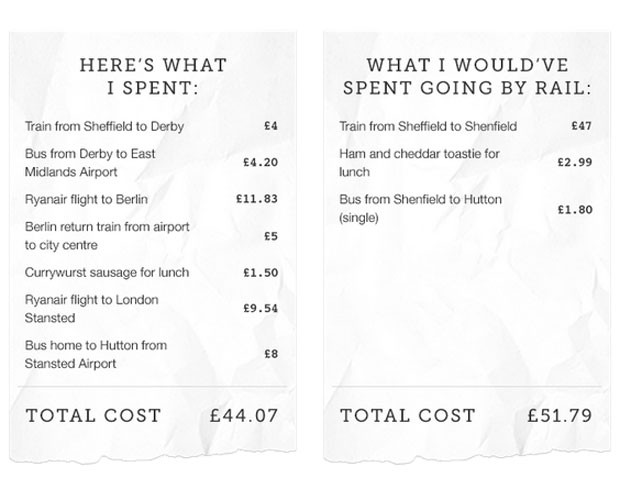Click the 'Here's What I Spent' heading
Viewport: 620px width, 478px height.
153,77
